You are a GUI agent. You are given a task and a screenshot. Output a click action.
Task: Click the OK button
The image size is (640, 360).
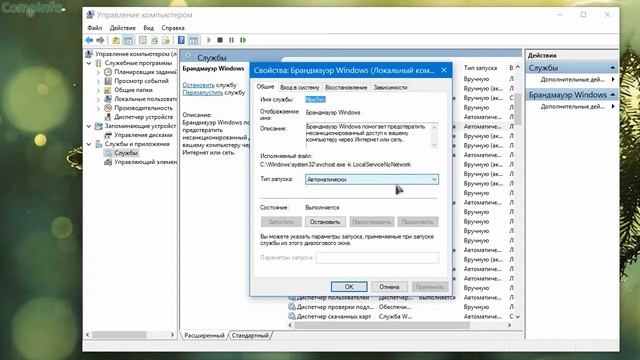pos(349,287)
